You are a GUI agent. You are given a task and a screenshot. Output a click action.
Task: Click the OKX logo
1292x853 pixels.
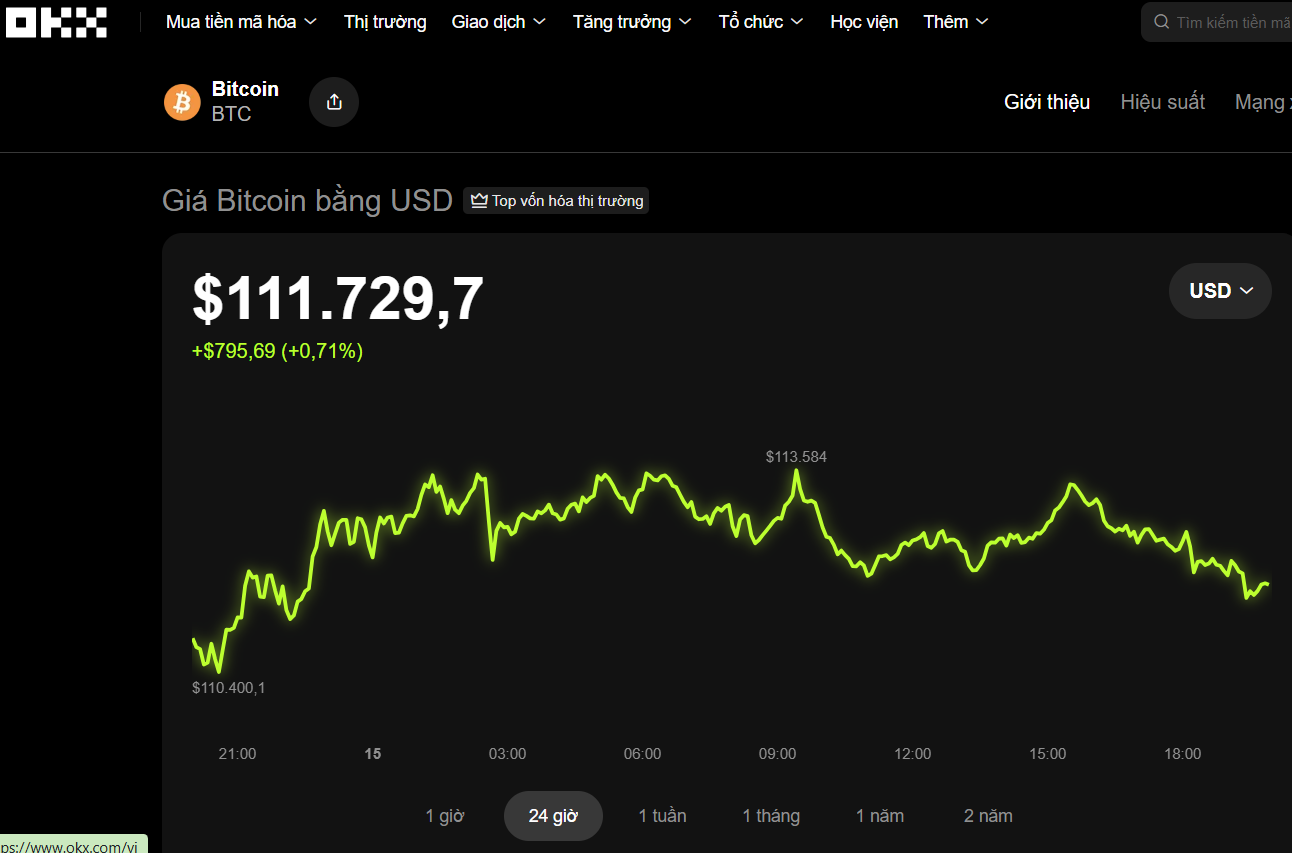click(56, 22)
